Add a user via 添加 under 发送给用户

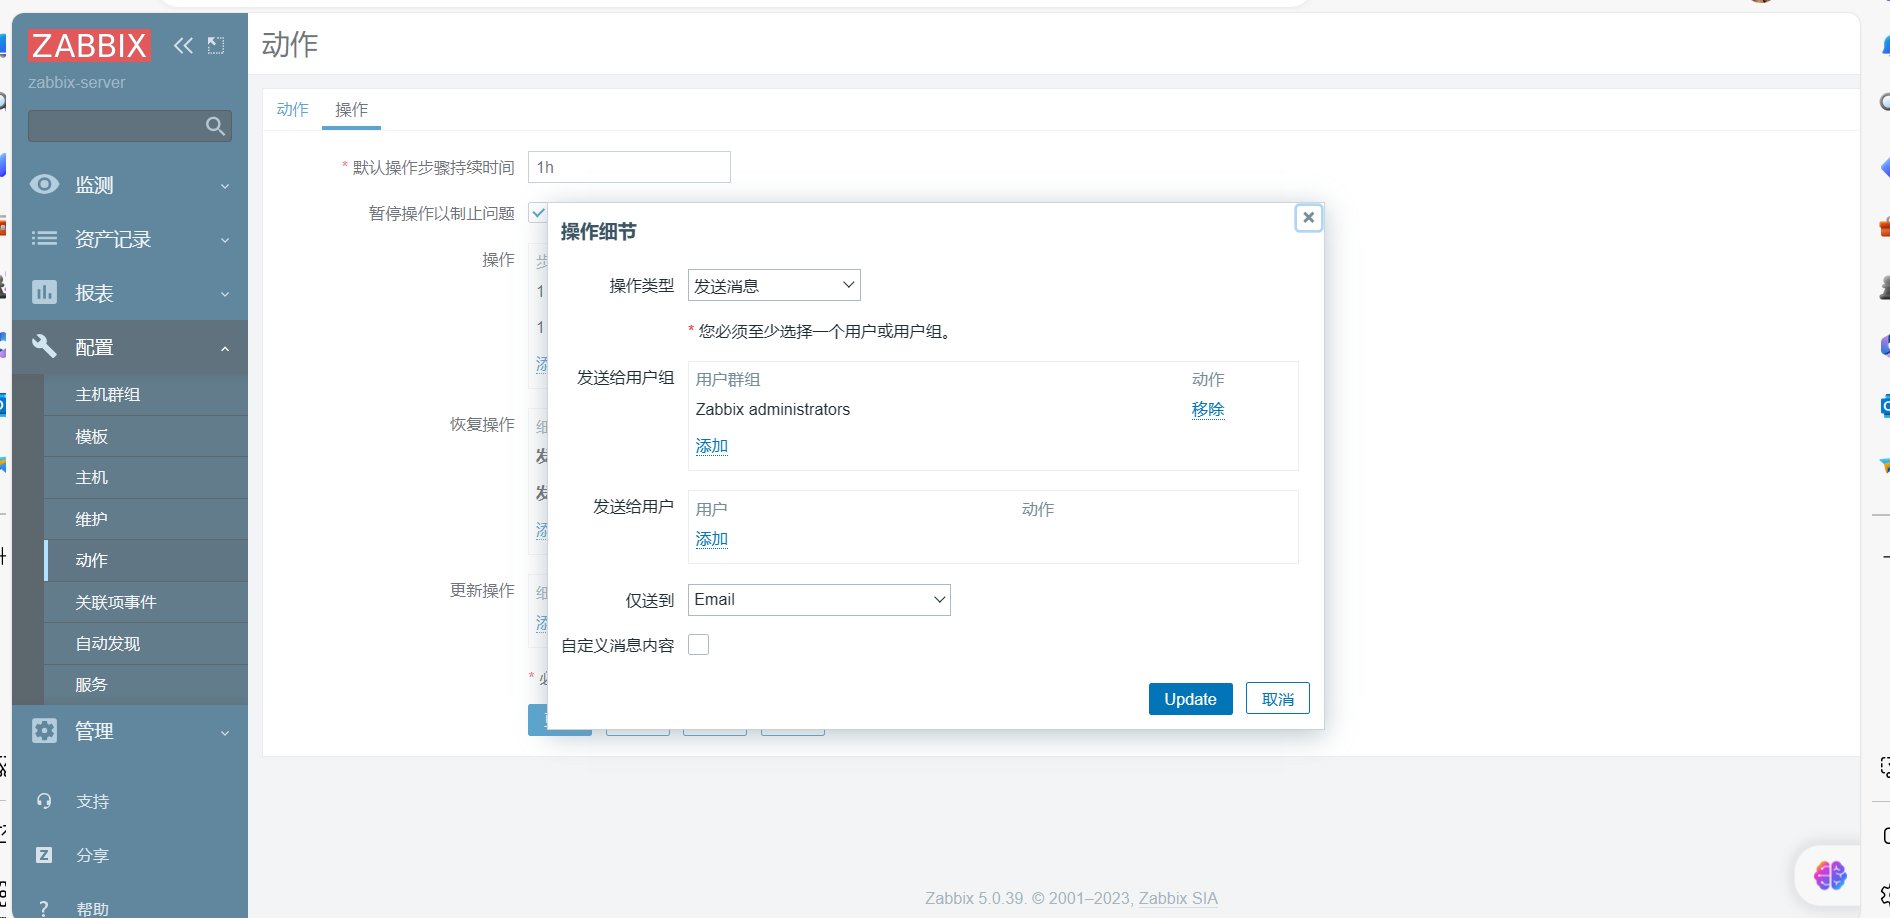[711, 539]
